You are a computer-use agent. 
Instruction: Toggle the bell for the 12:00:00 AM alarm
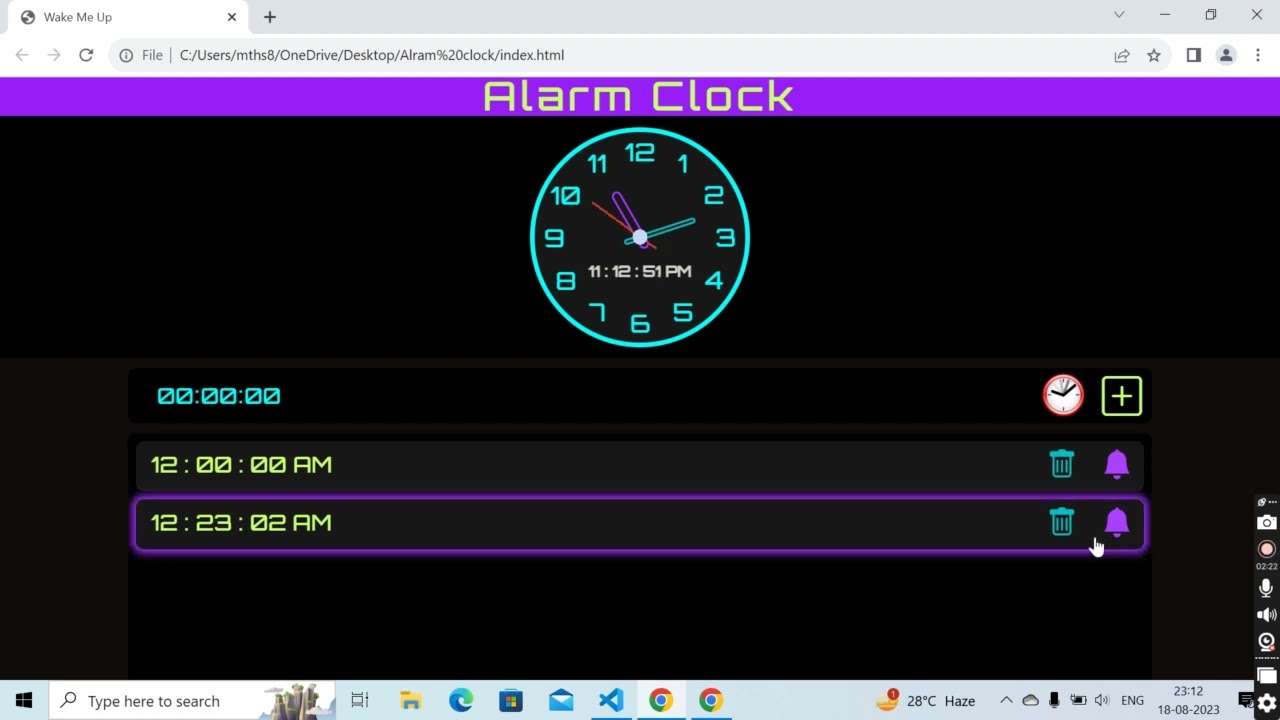coord(1117,464)
